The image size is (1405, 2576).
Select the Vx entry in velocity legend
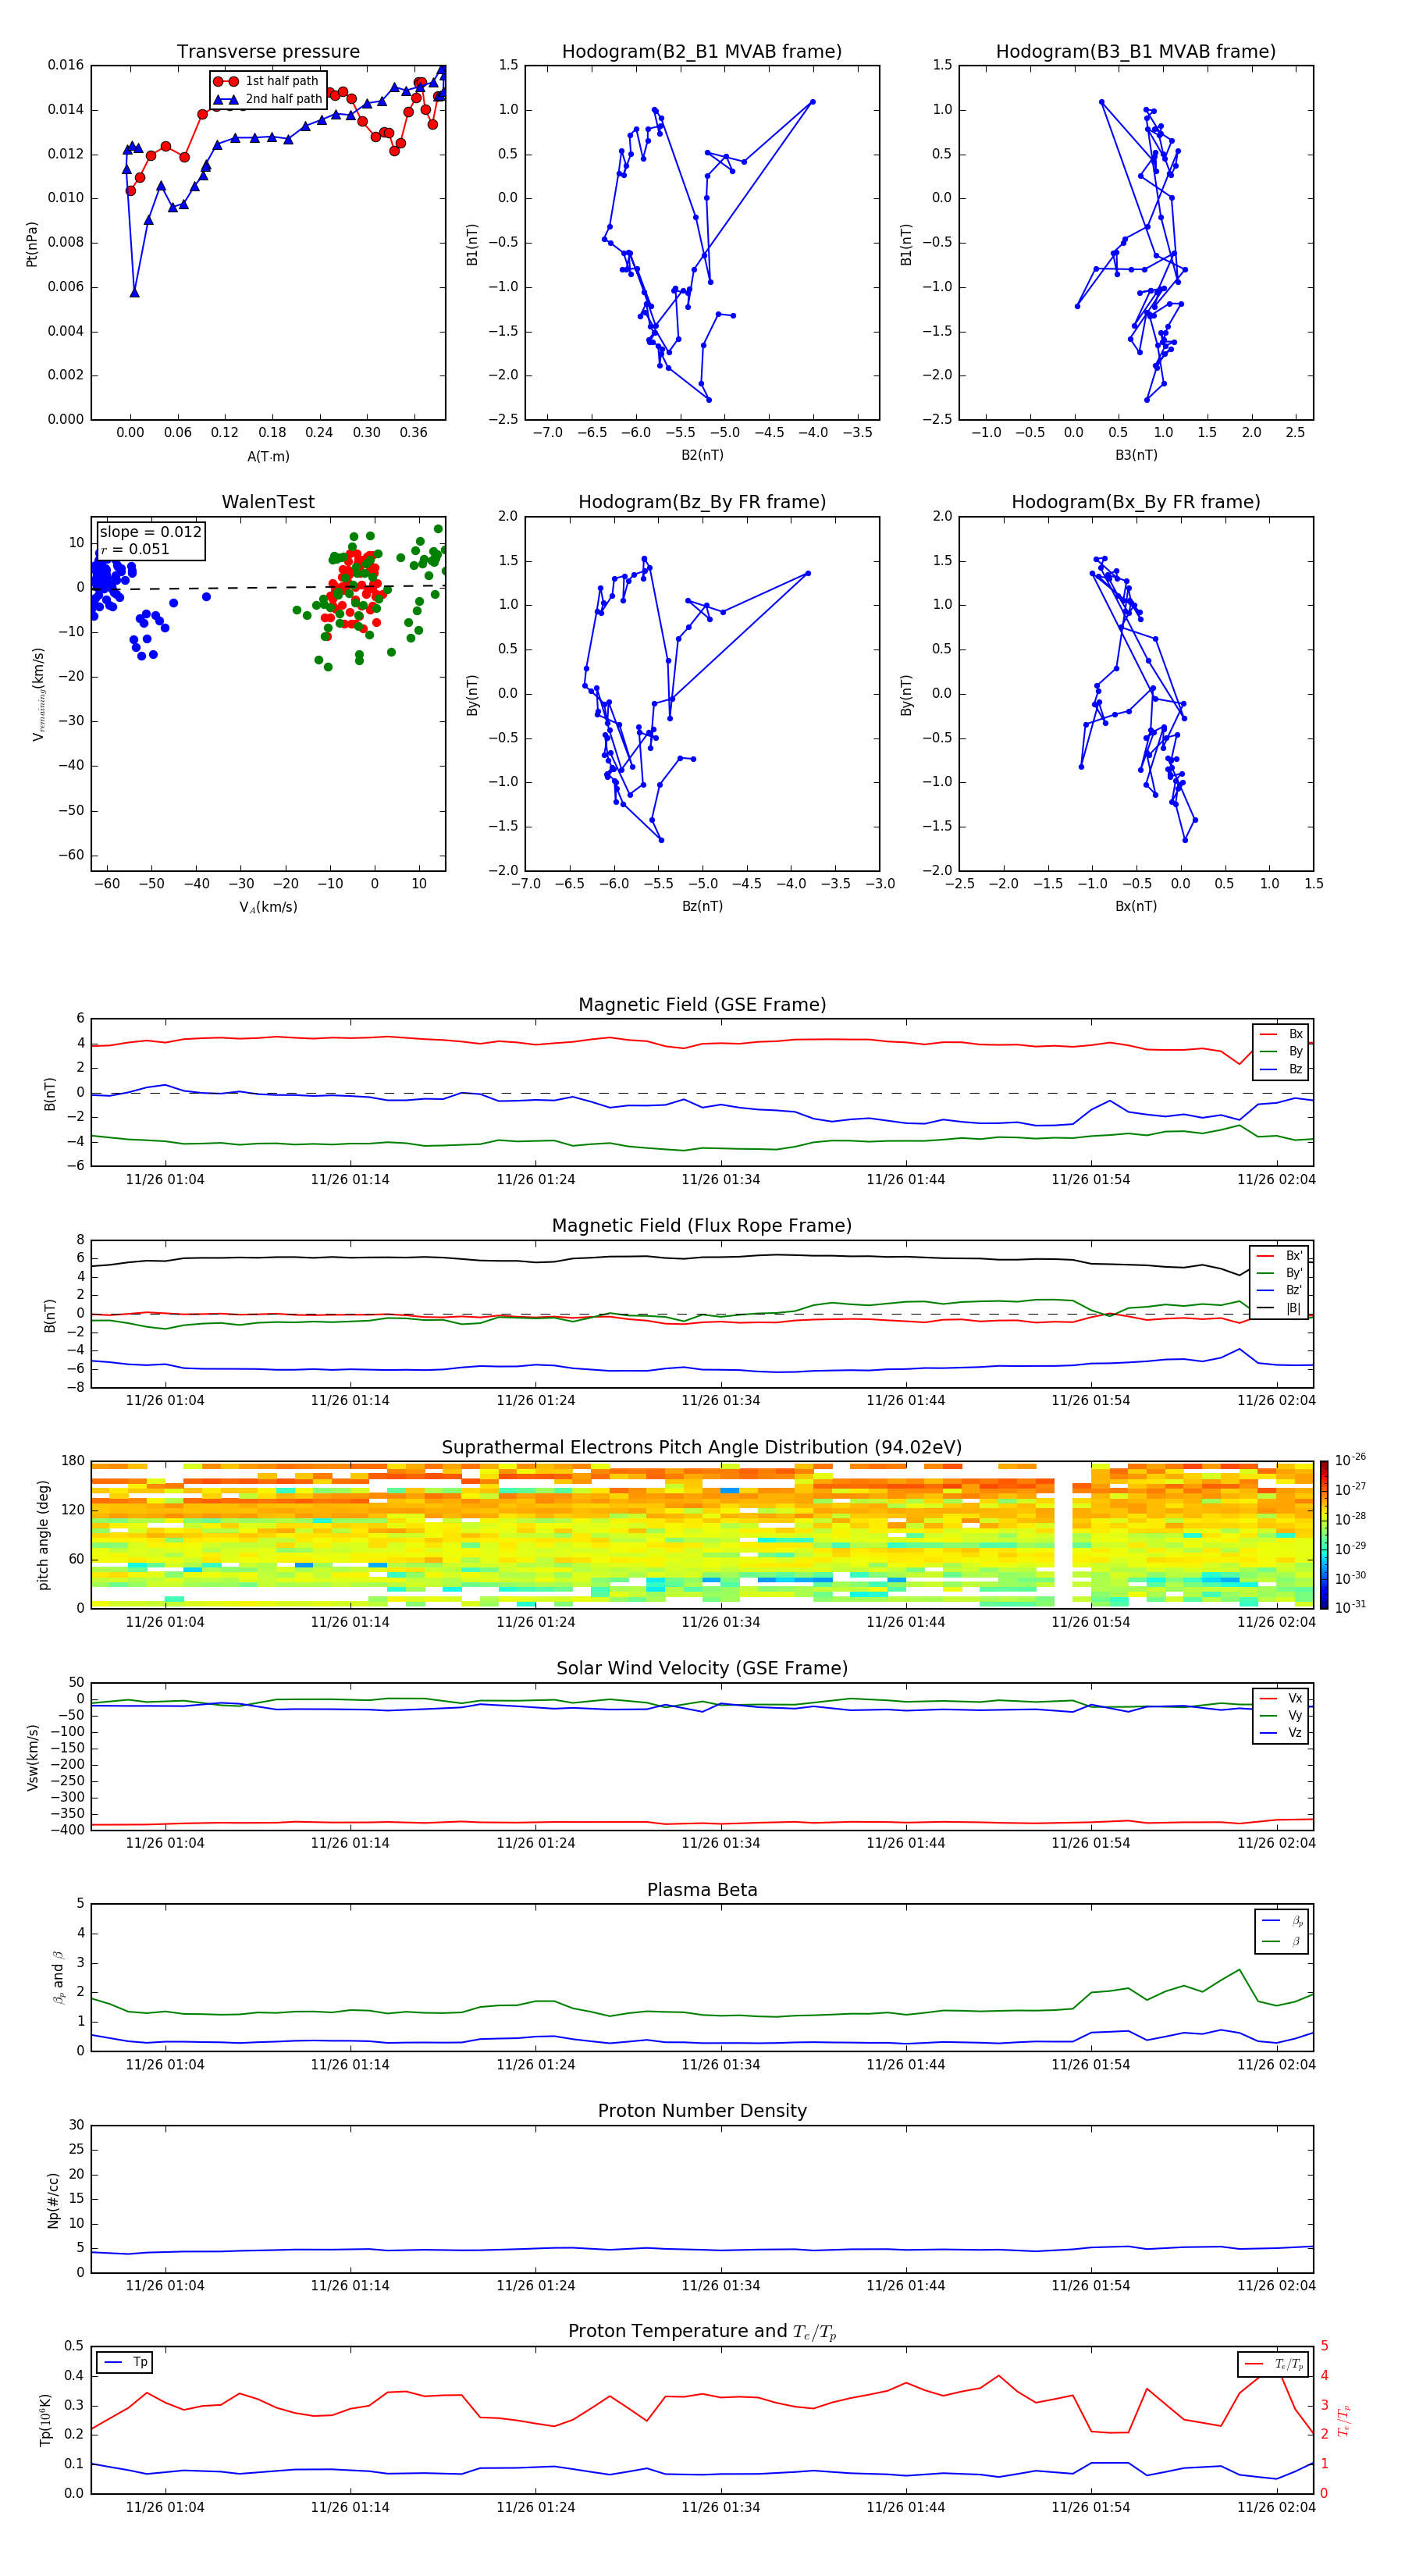point(1281,1698)
